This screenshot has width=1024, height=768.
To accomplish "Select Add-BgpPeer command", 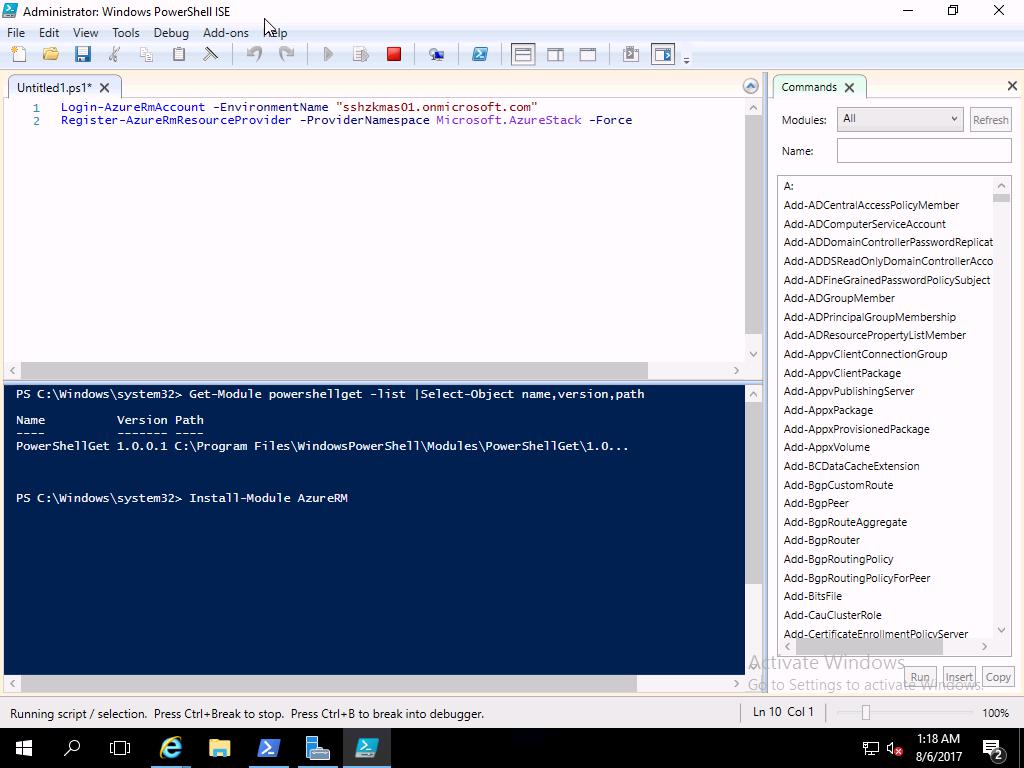I will 816,504.
